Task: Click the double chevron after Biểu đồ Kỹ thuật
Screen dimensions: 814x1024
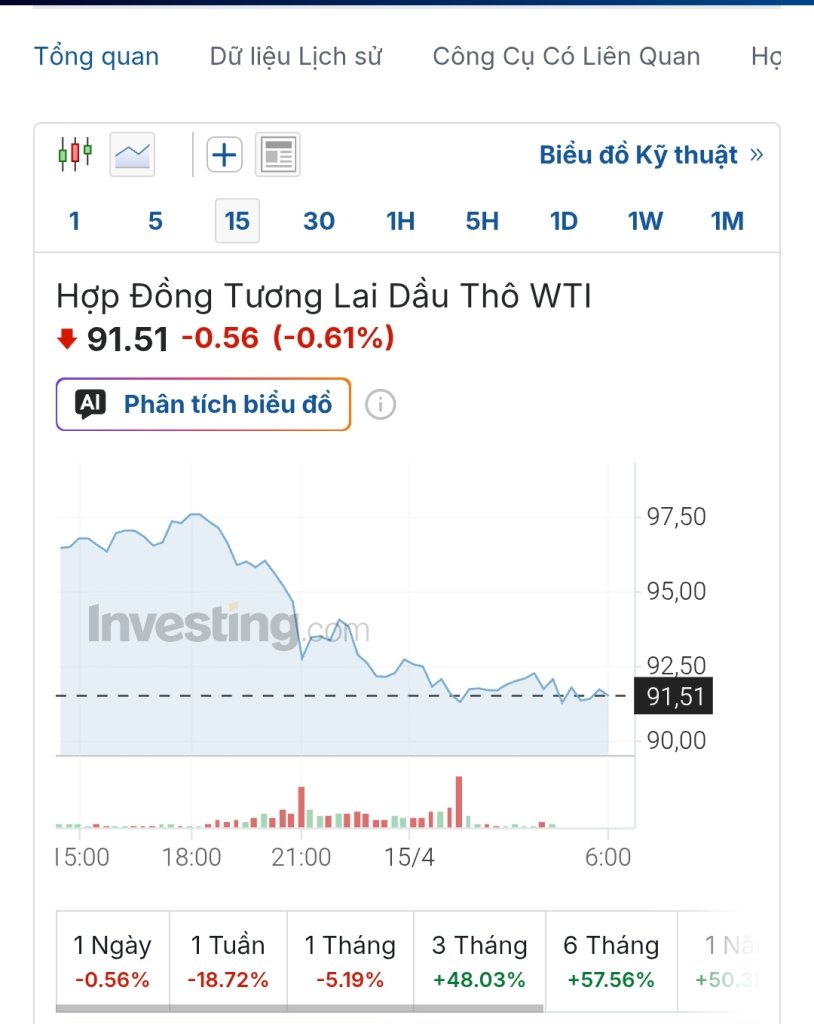Action: pyautogui.click(x=757, y=155)
